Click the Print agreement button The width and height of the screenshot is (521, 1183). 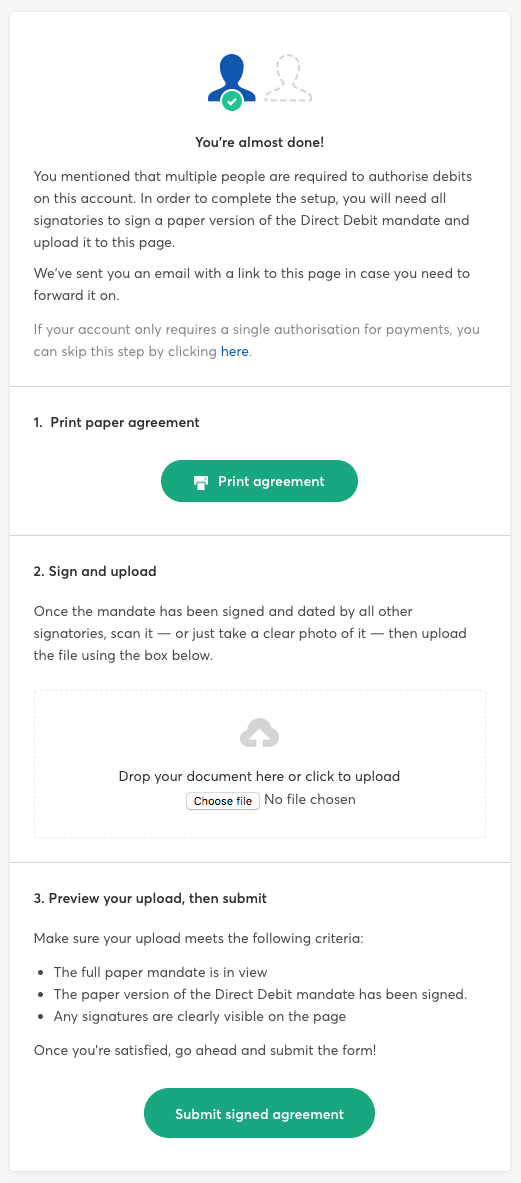(259, 481)
